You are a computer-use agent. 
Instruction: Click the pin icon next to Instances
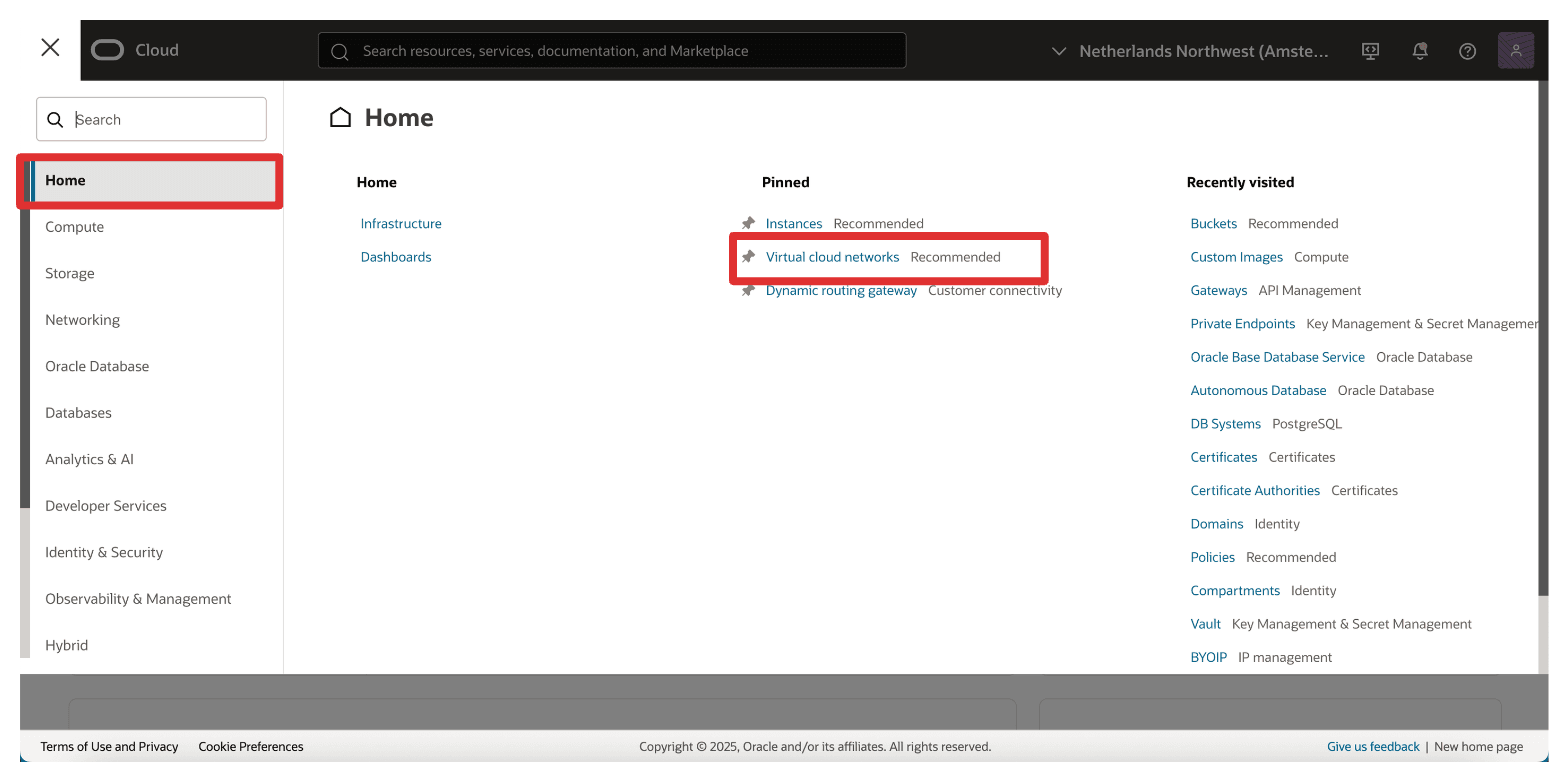[748, 223]
